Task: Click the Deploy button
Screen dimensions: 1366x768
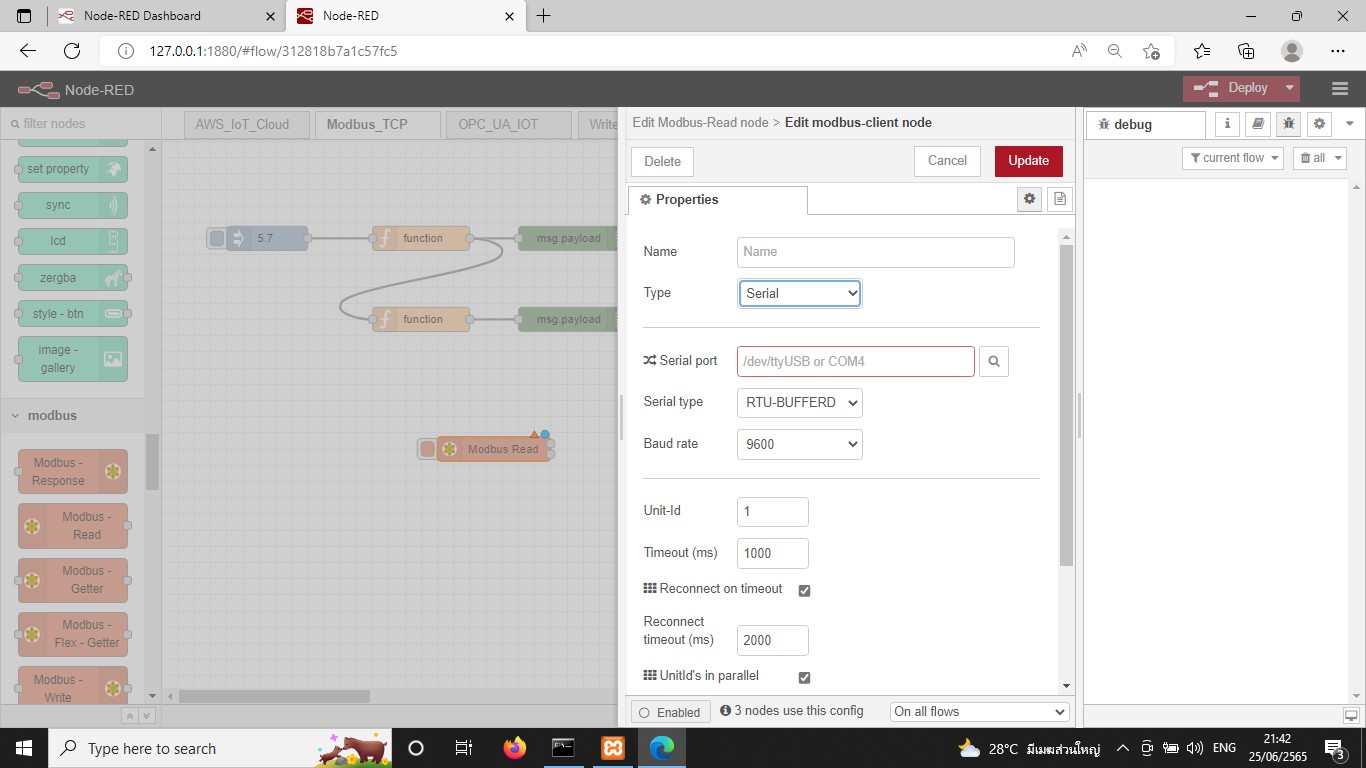Action: pyautogui.click(x=1233, y=88)
